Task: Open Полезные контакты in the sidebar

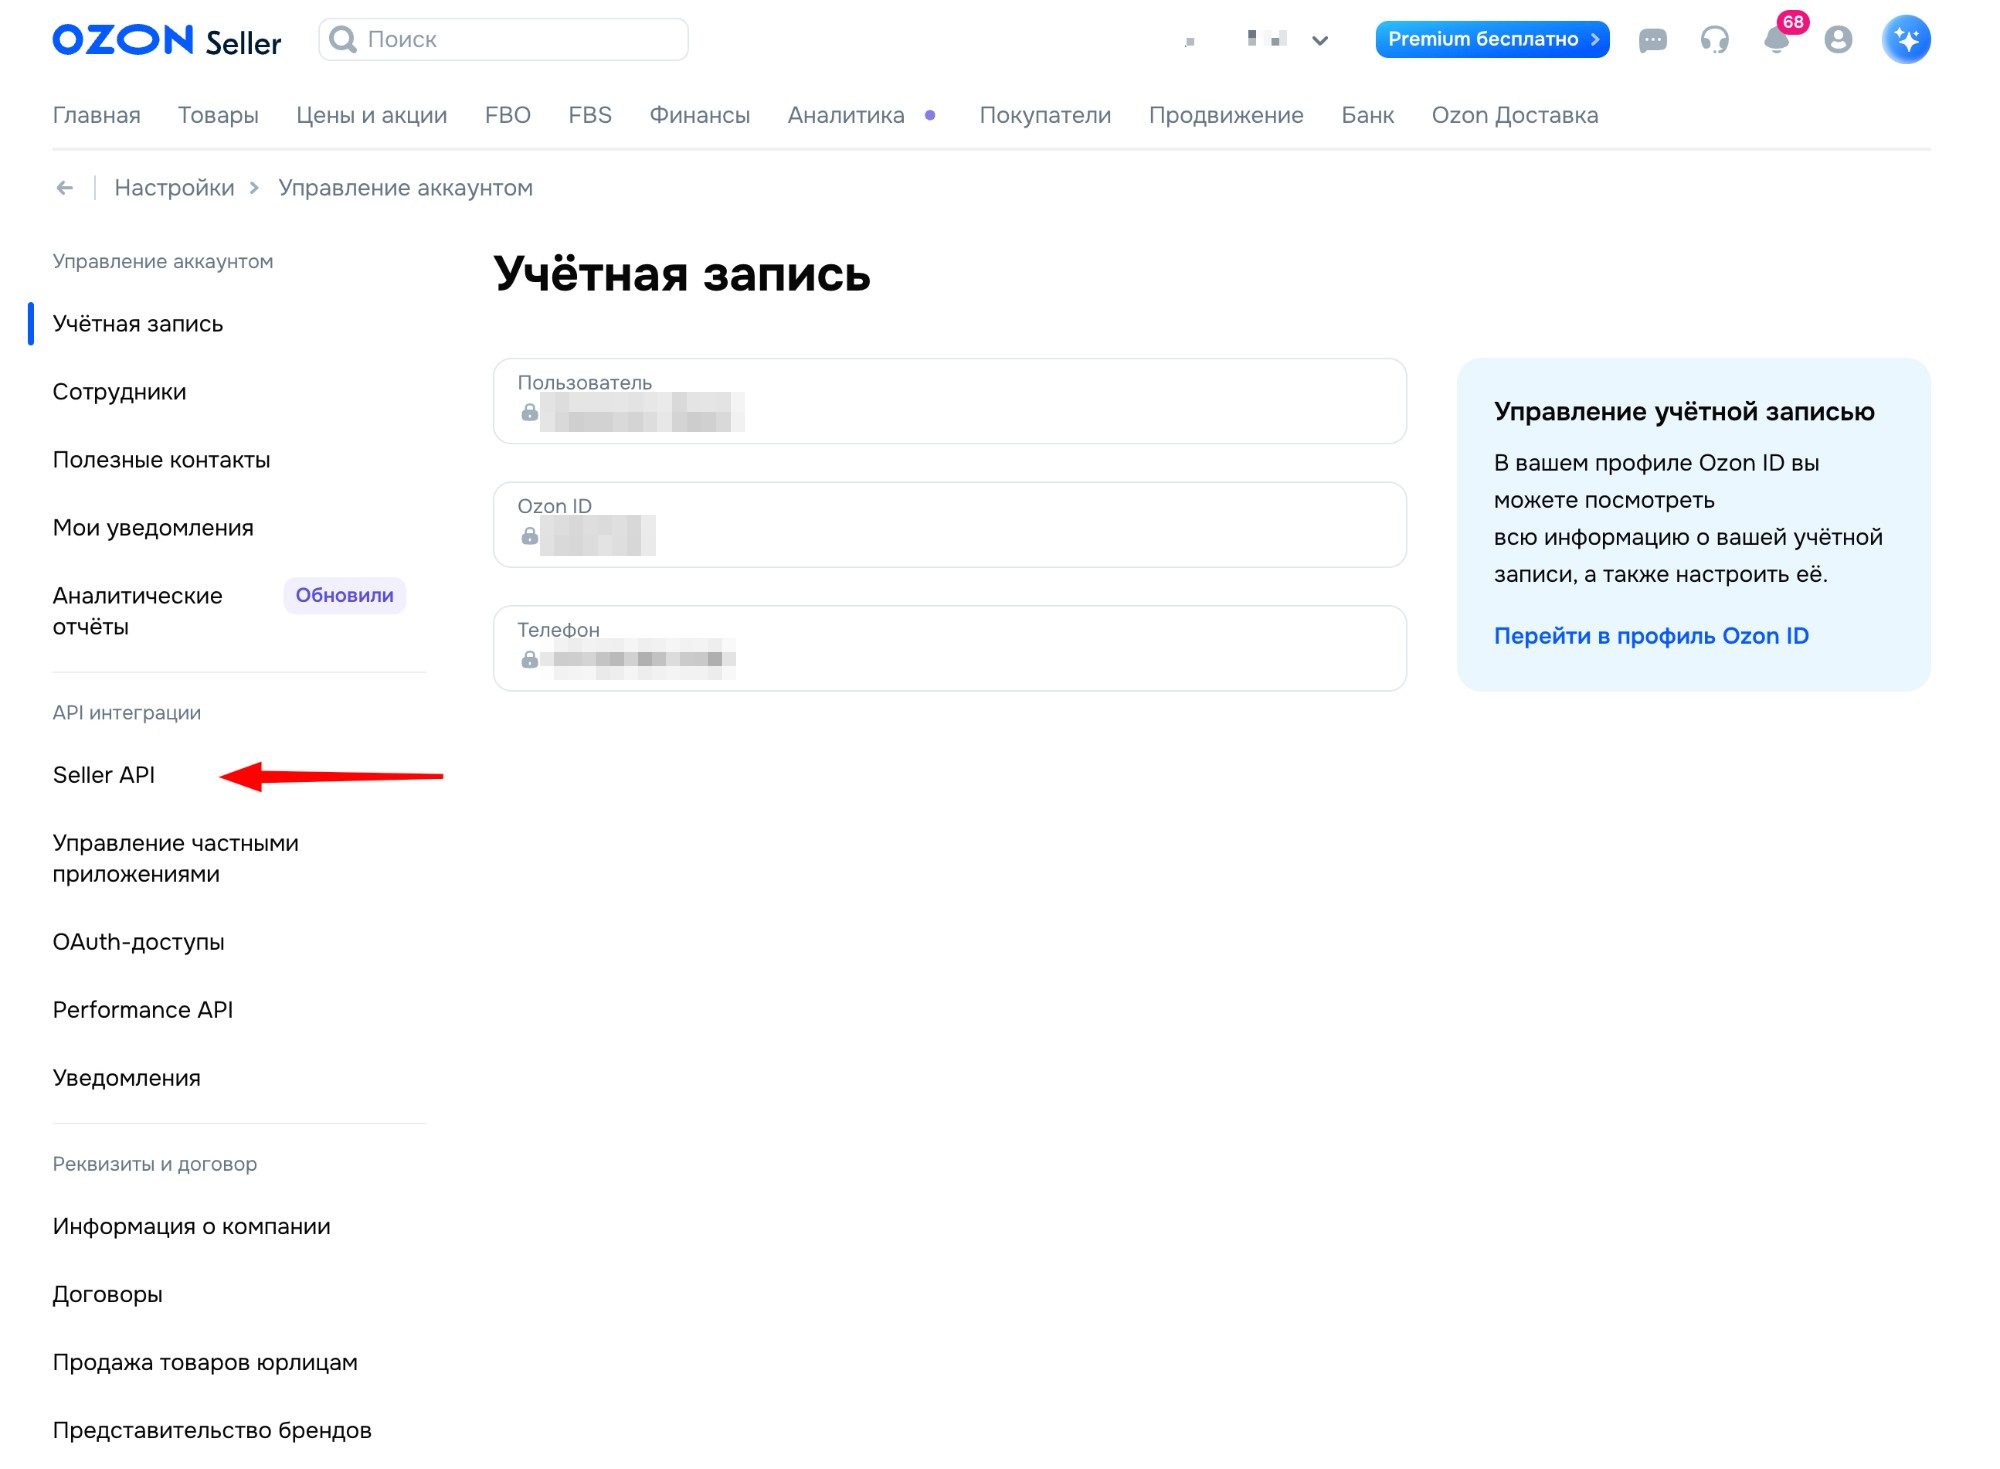Action: click(x=161, y=460)
